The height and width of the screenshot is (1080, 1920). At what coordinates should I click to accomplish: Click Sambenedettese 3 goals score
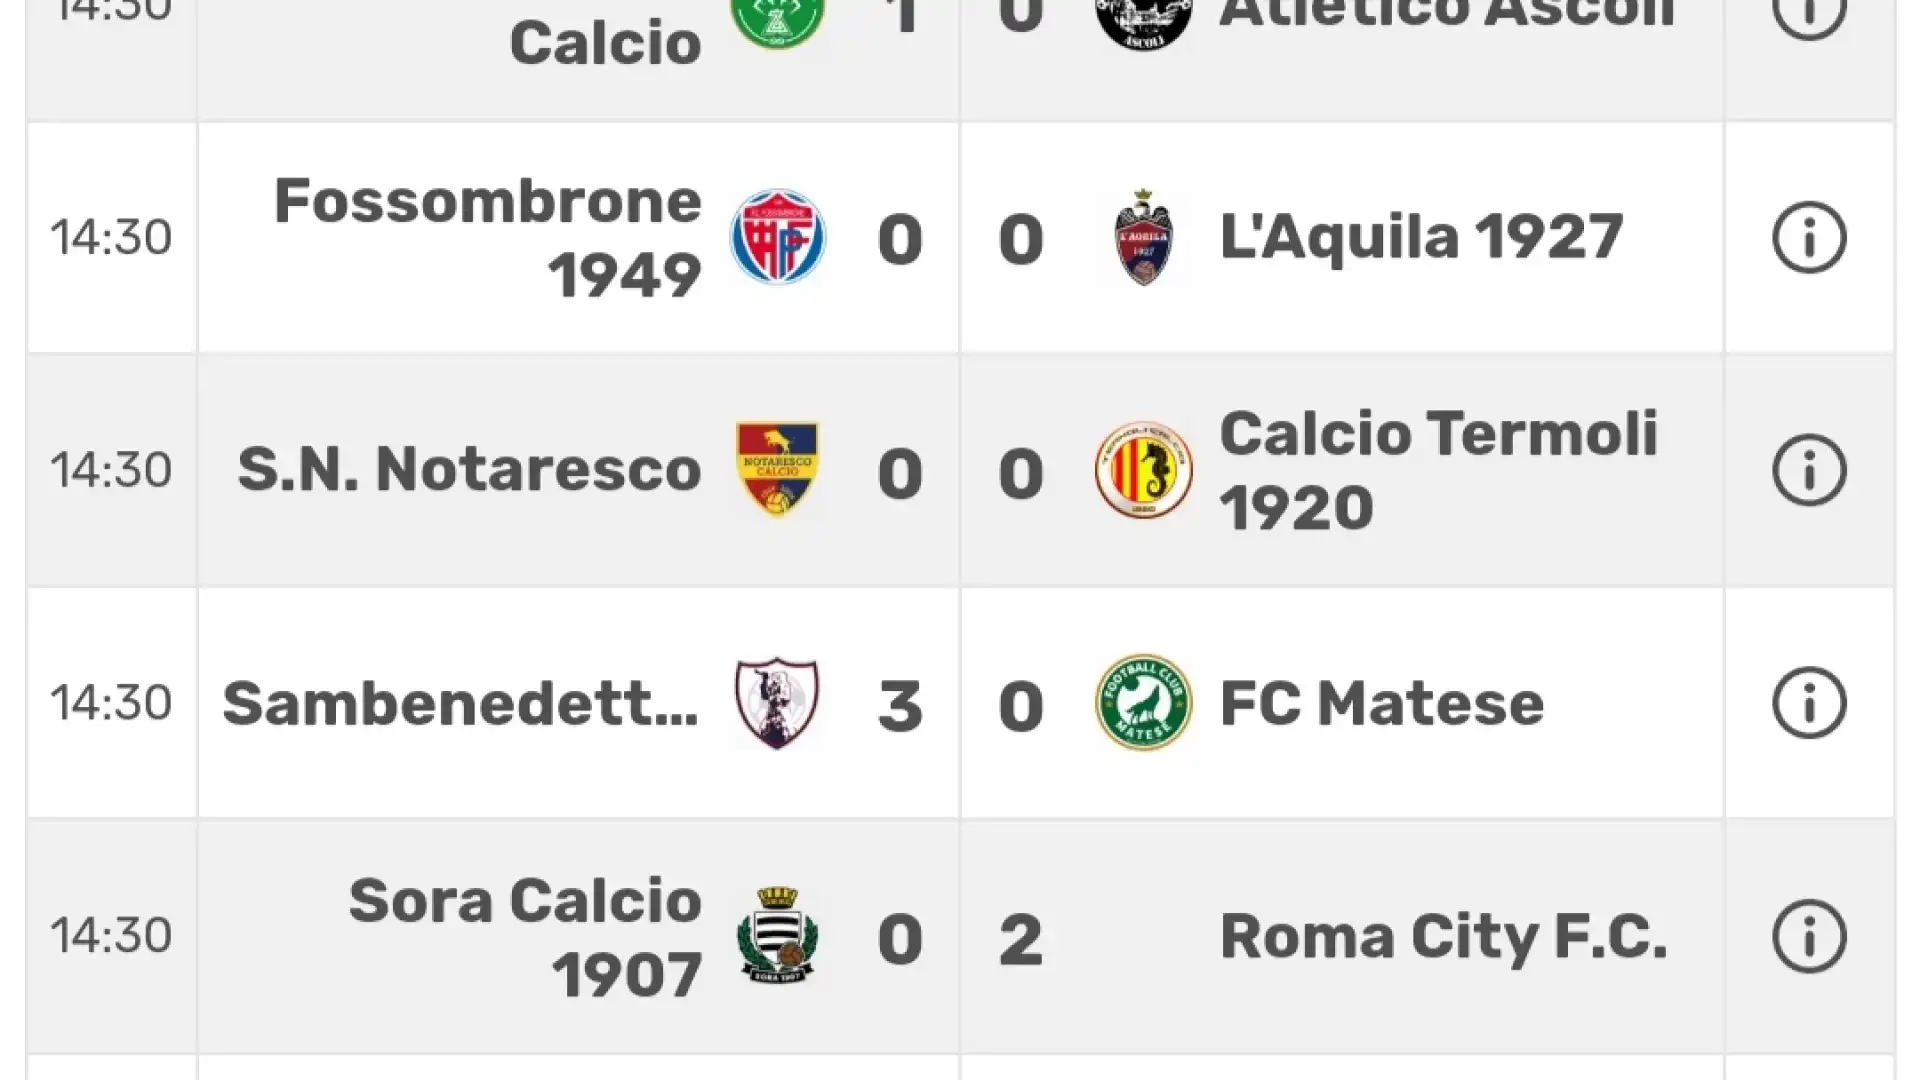[x=900, y=706]
